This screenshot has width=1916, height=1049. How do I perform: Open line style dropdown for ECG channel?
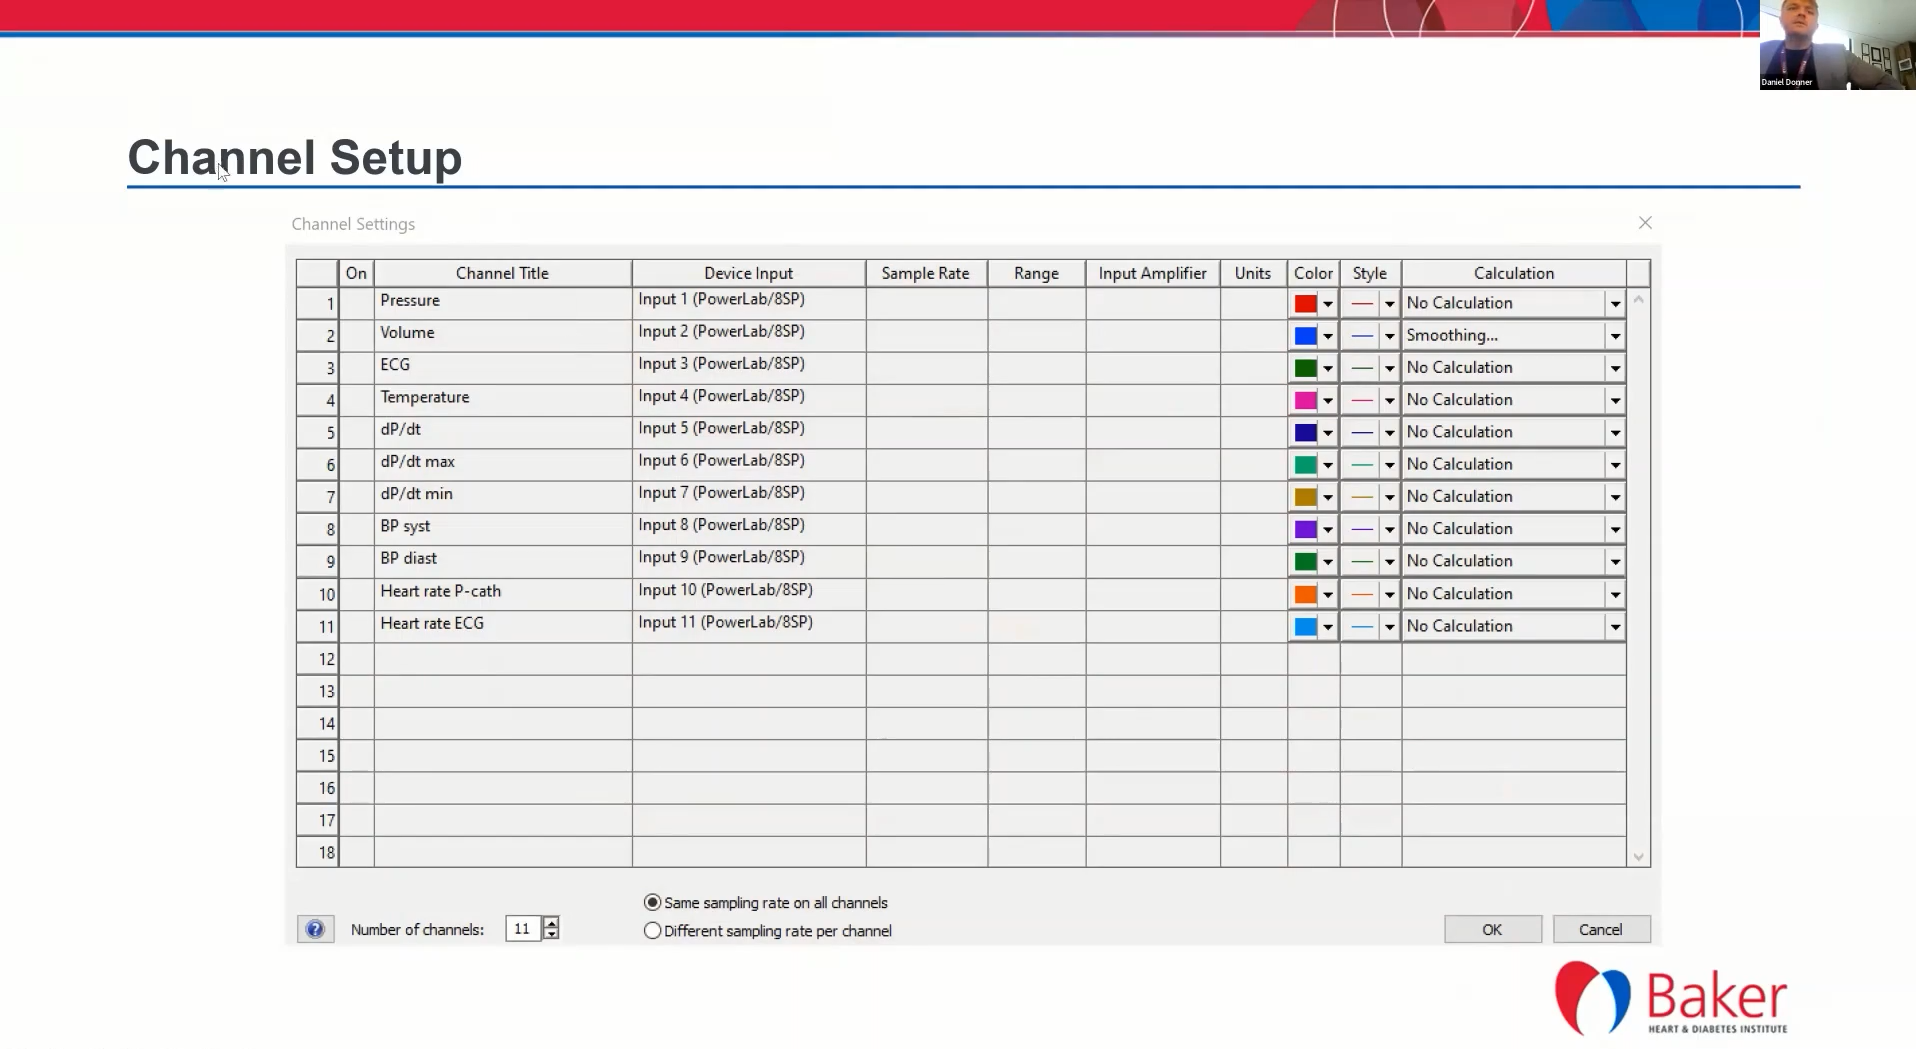click(1389, 369)
